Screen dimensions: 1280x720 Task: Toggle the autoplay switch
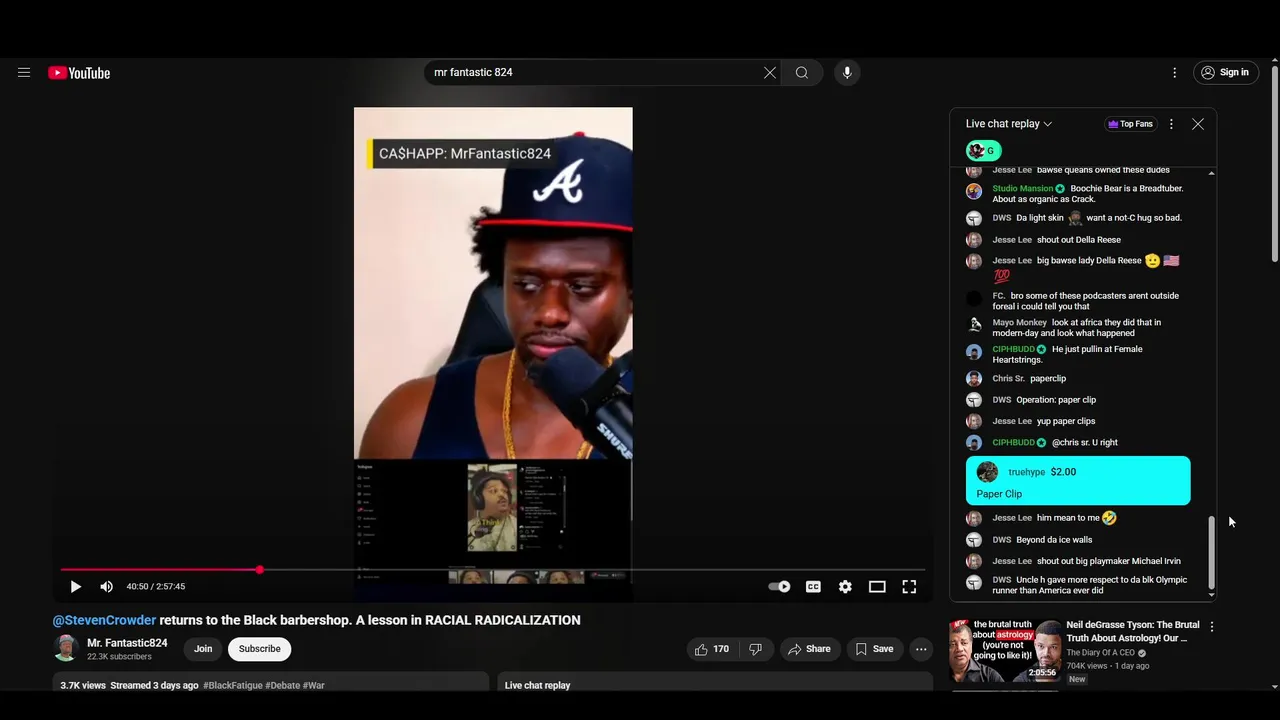click(779, 587)
